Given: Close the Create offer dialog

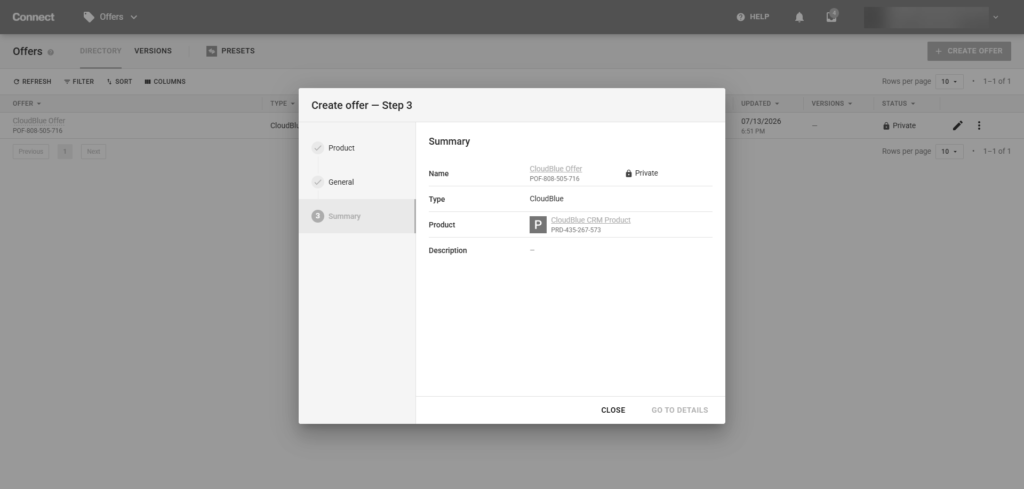Looking at the screenshot, I should [613, 410].
